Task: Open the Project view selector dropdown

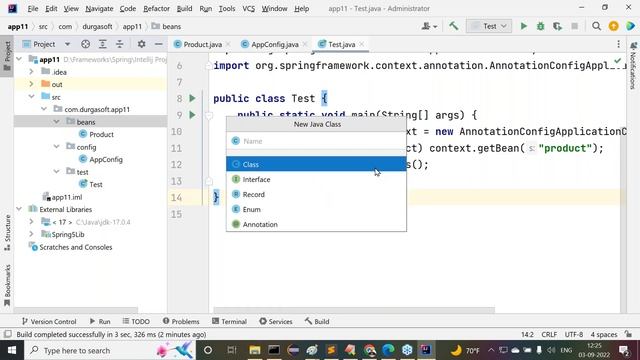Action: (47, 44)
